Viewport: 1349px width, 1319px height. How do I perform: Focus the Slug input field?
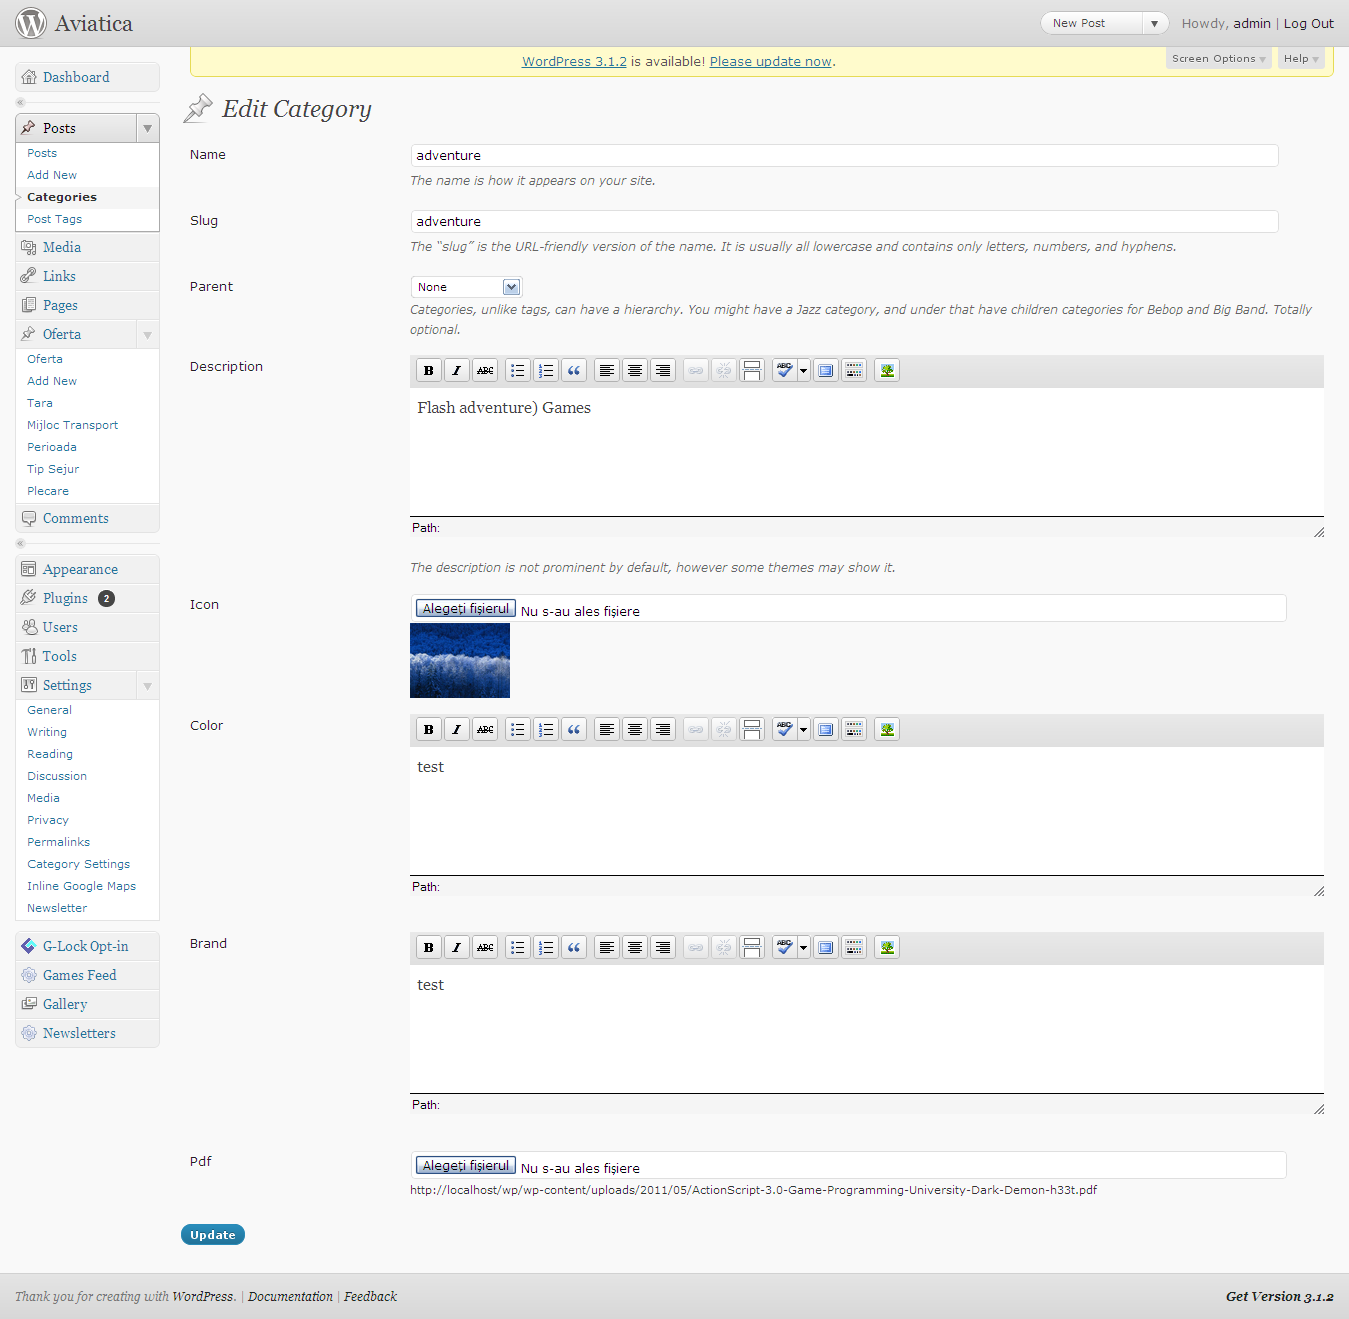(844, 222)
